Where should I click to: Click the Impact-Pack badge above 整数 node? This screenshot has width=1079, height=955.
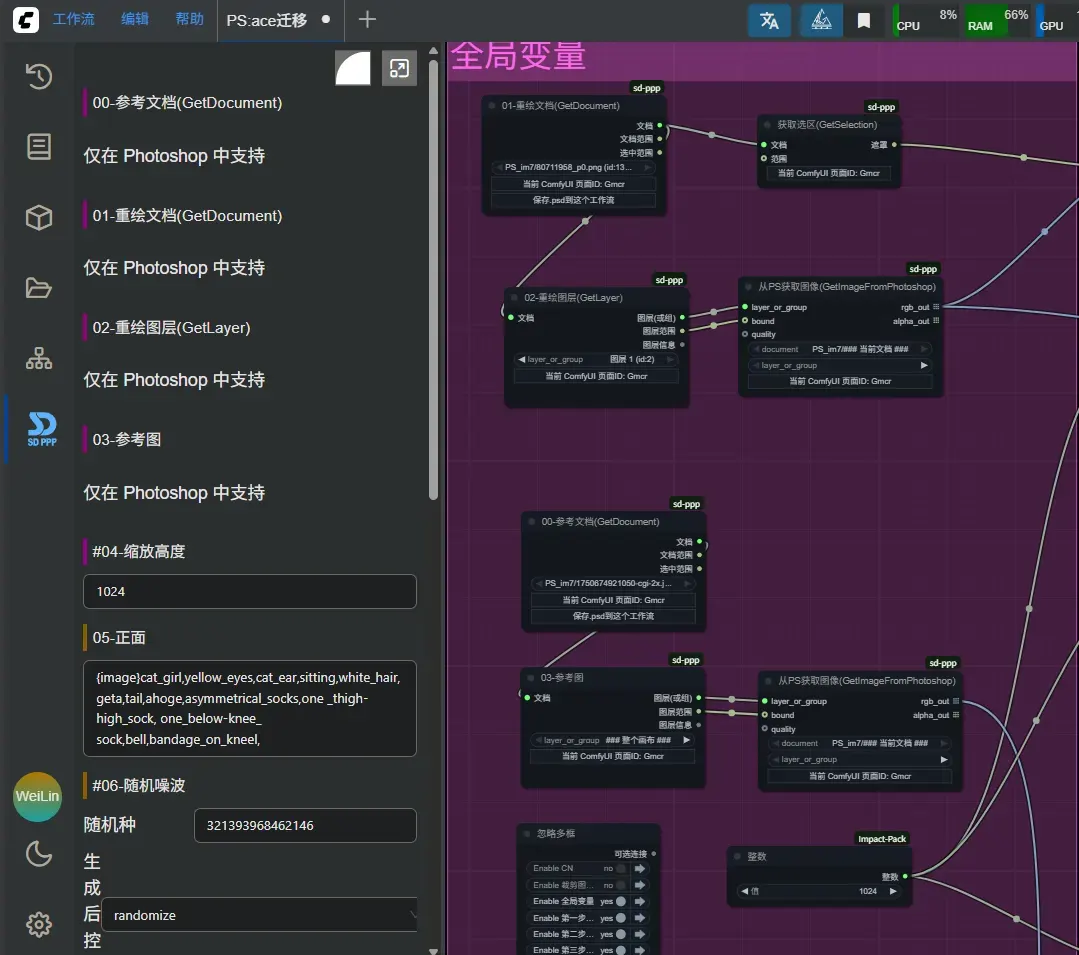coord(882,839)
